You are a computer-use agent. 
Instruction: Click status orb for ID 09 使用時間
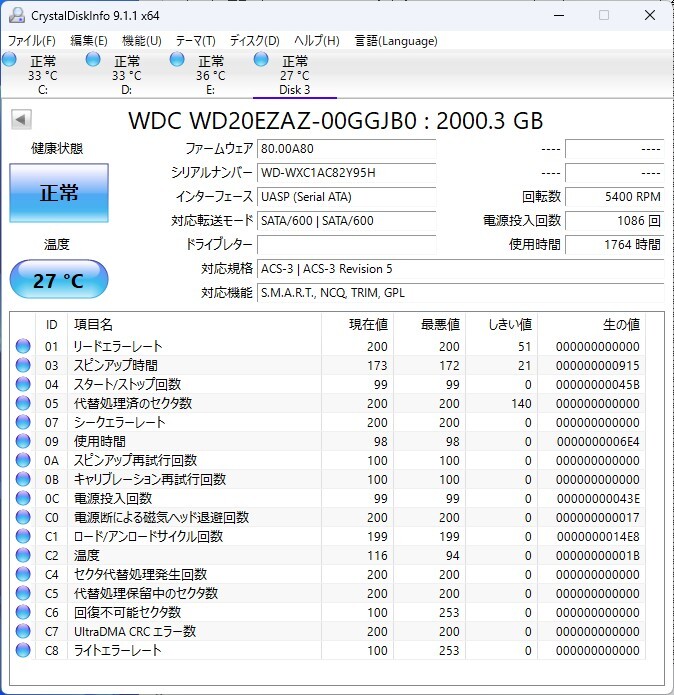[23, 441]
